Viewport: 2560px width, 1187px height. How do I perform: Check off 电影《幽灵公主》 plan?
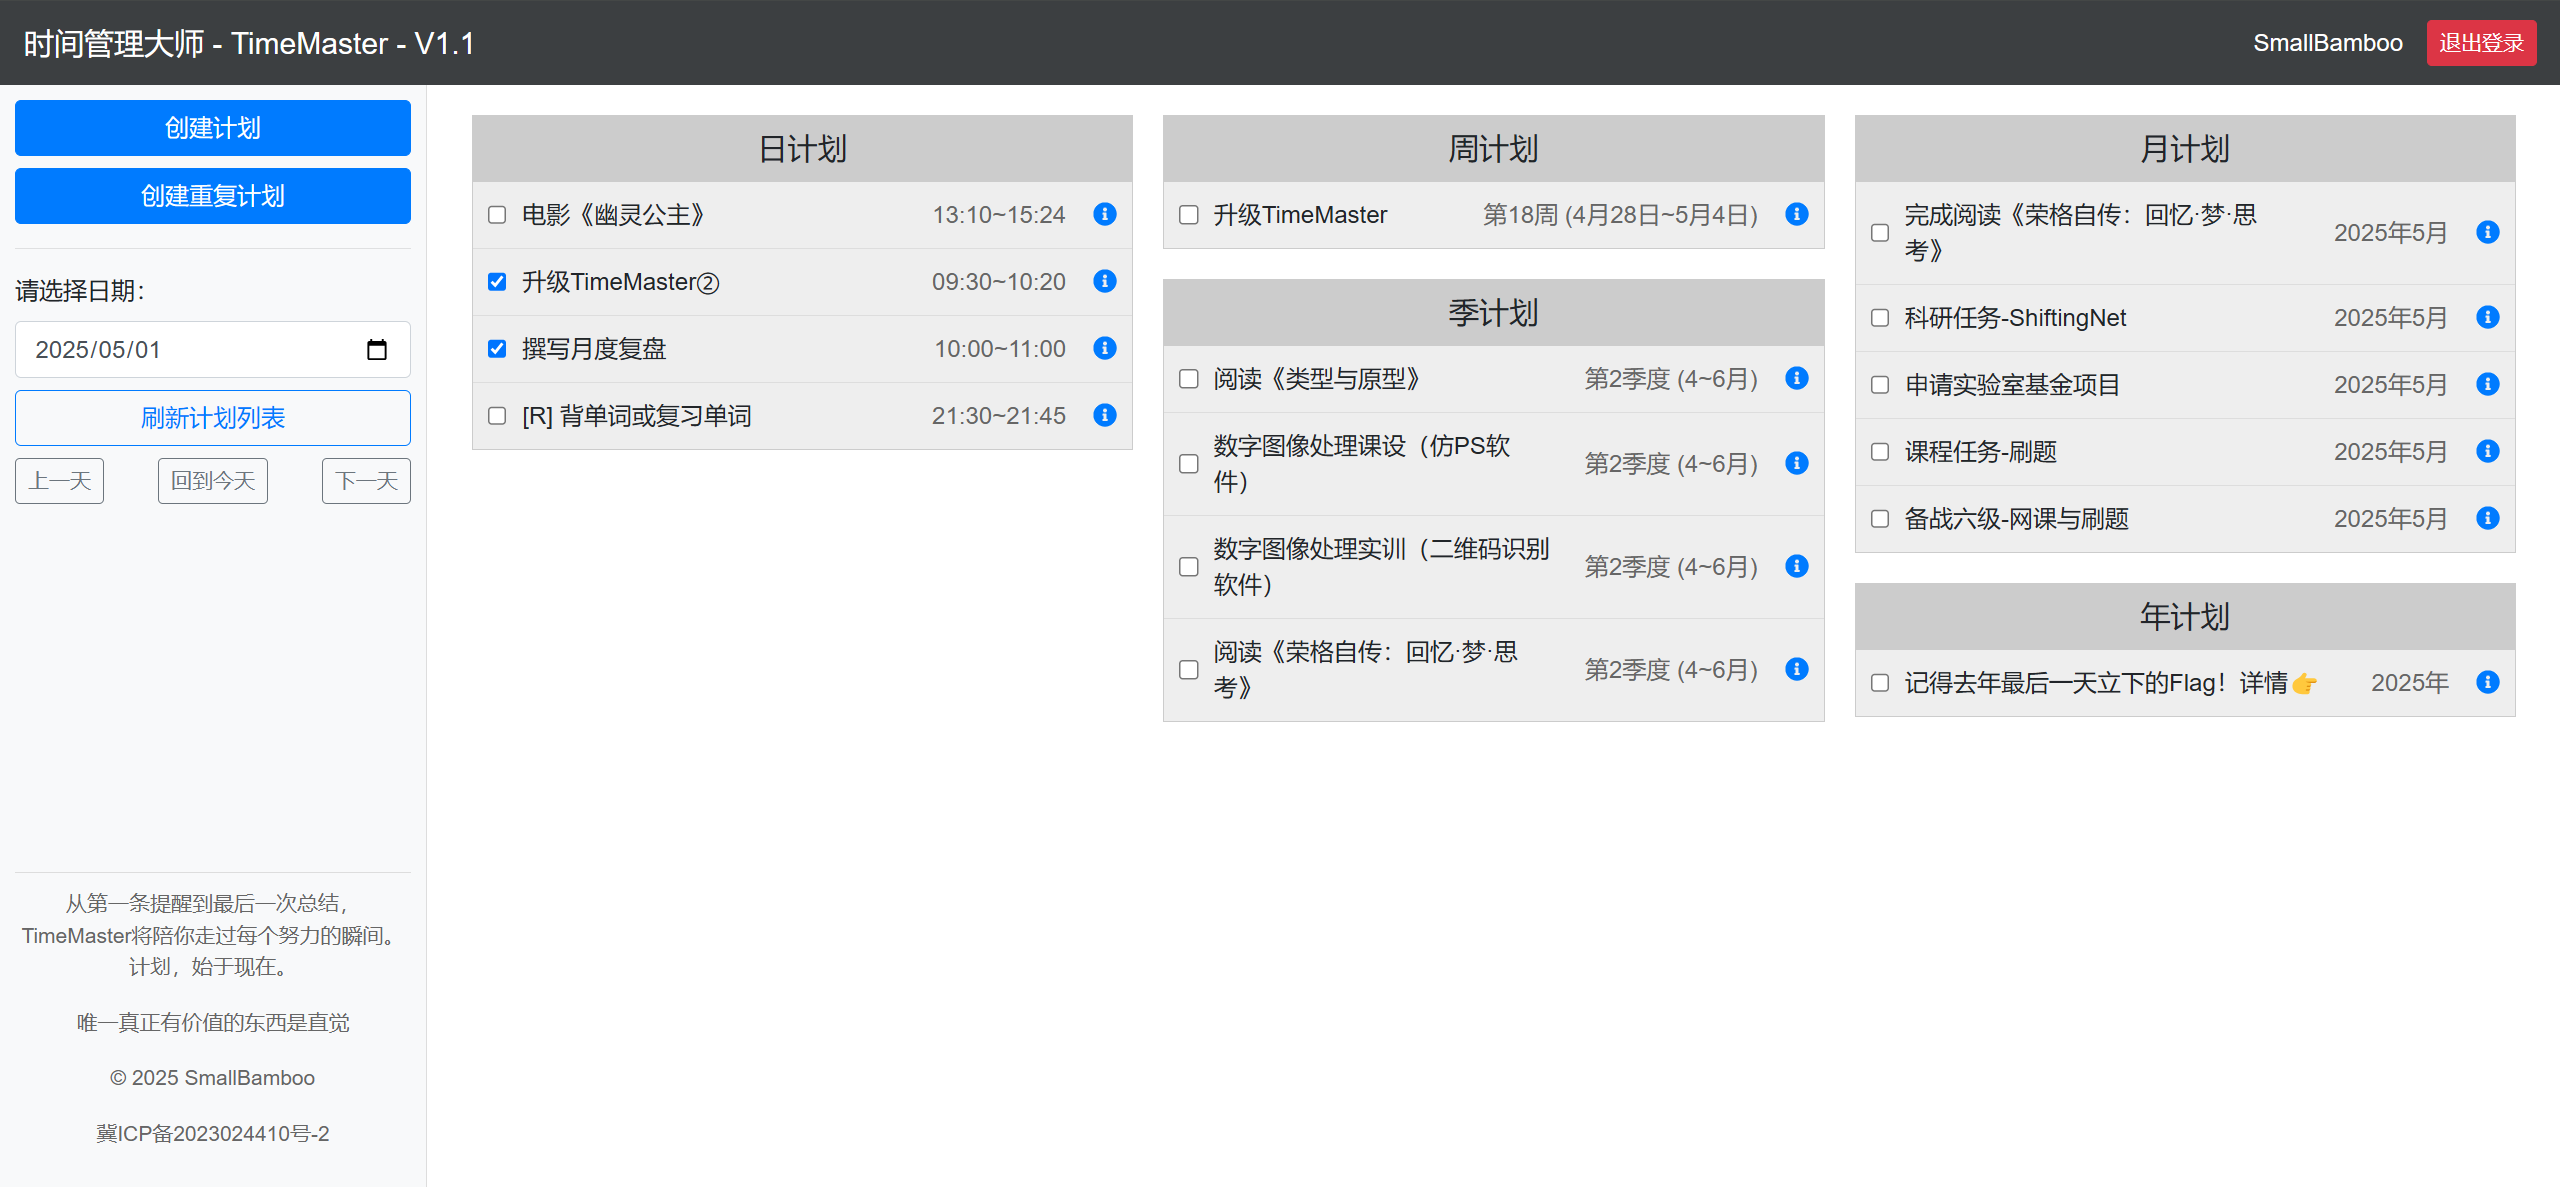pyautogui.click(x=497, y=215)
